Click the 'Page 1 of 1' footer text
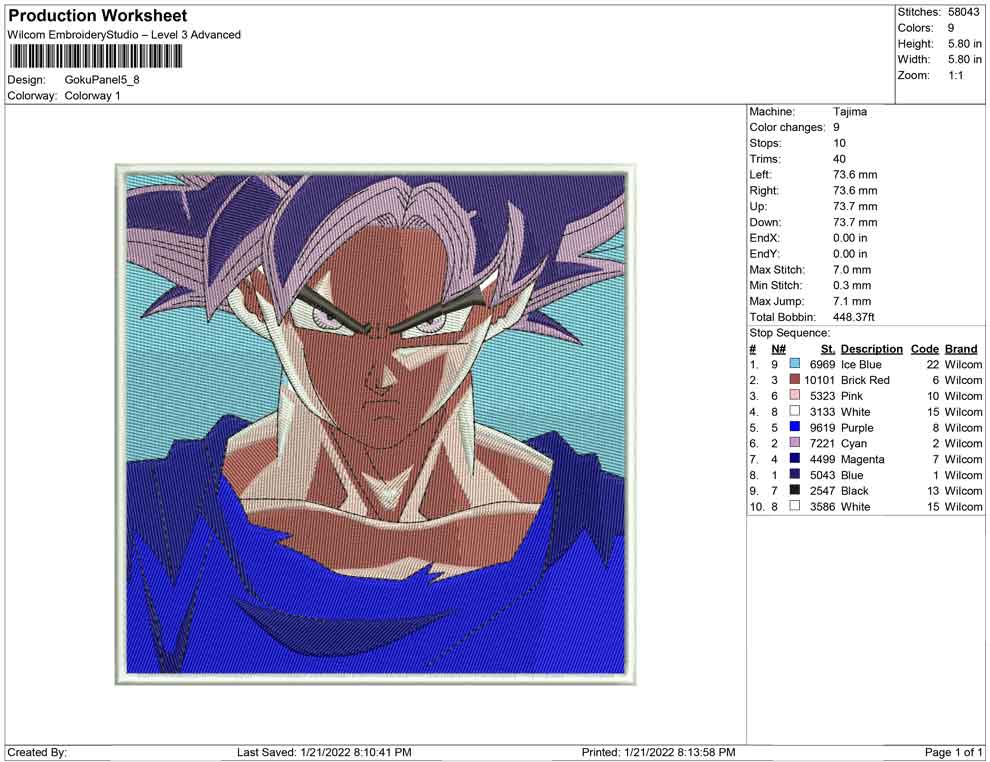This screenshot has width=990, height=762. tap(953, 752)
